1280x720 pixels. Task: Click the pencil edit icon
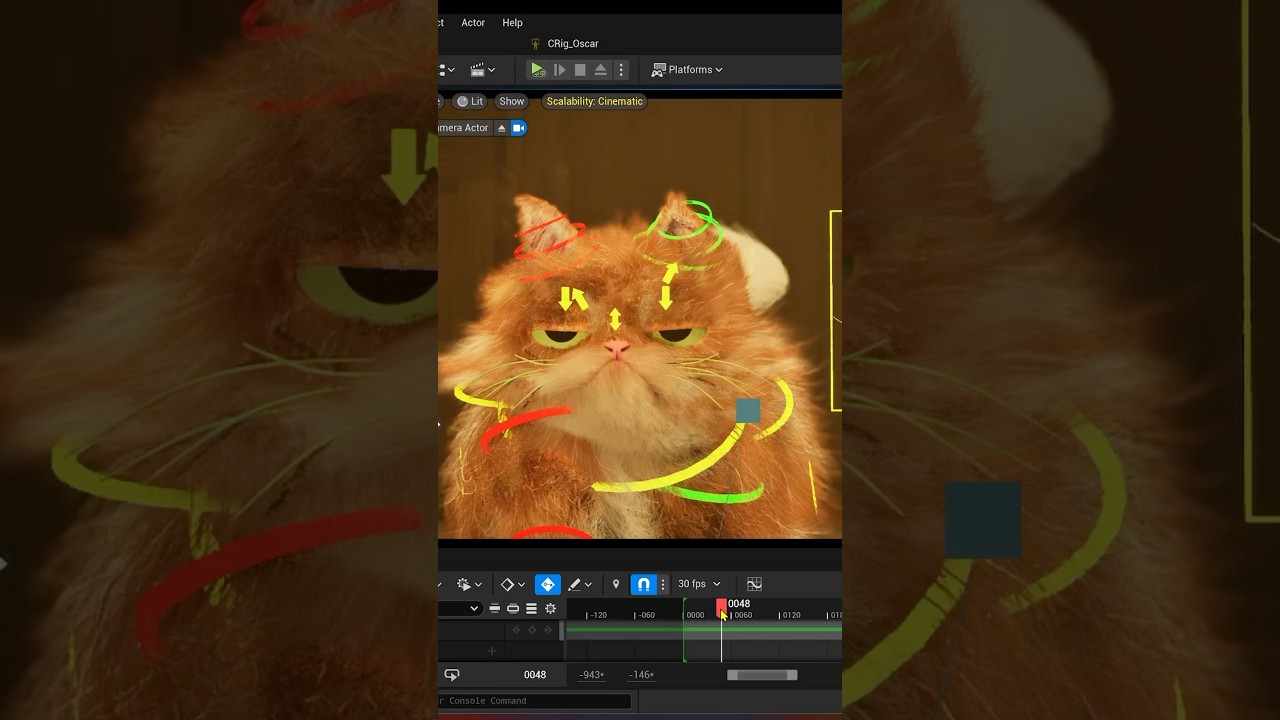click(x=574, y=584)
